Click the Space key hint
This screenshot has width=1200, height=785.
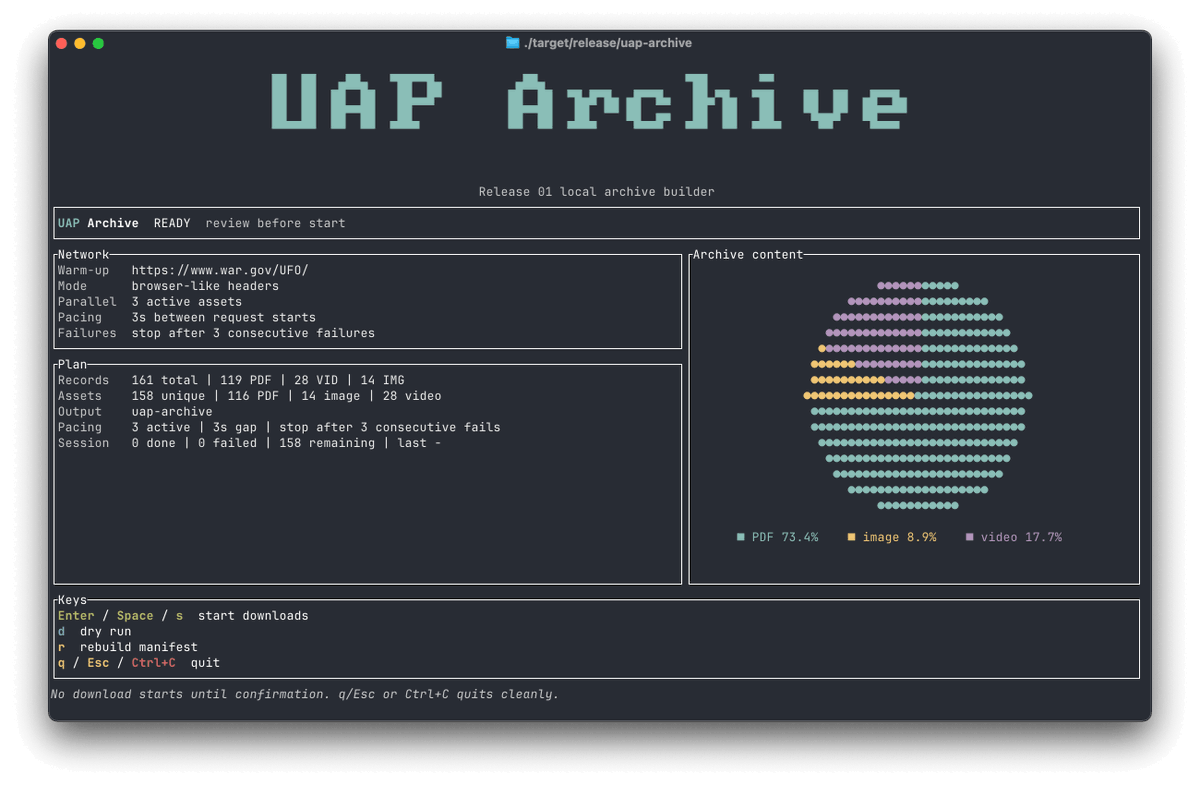[135, 616]
